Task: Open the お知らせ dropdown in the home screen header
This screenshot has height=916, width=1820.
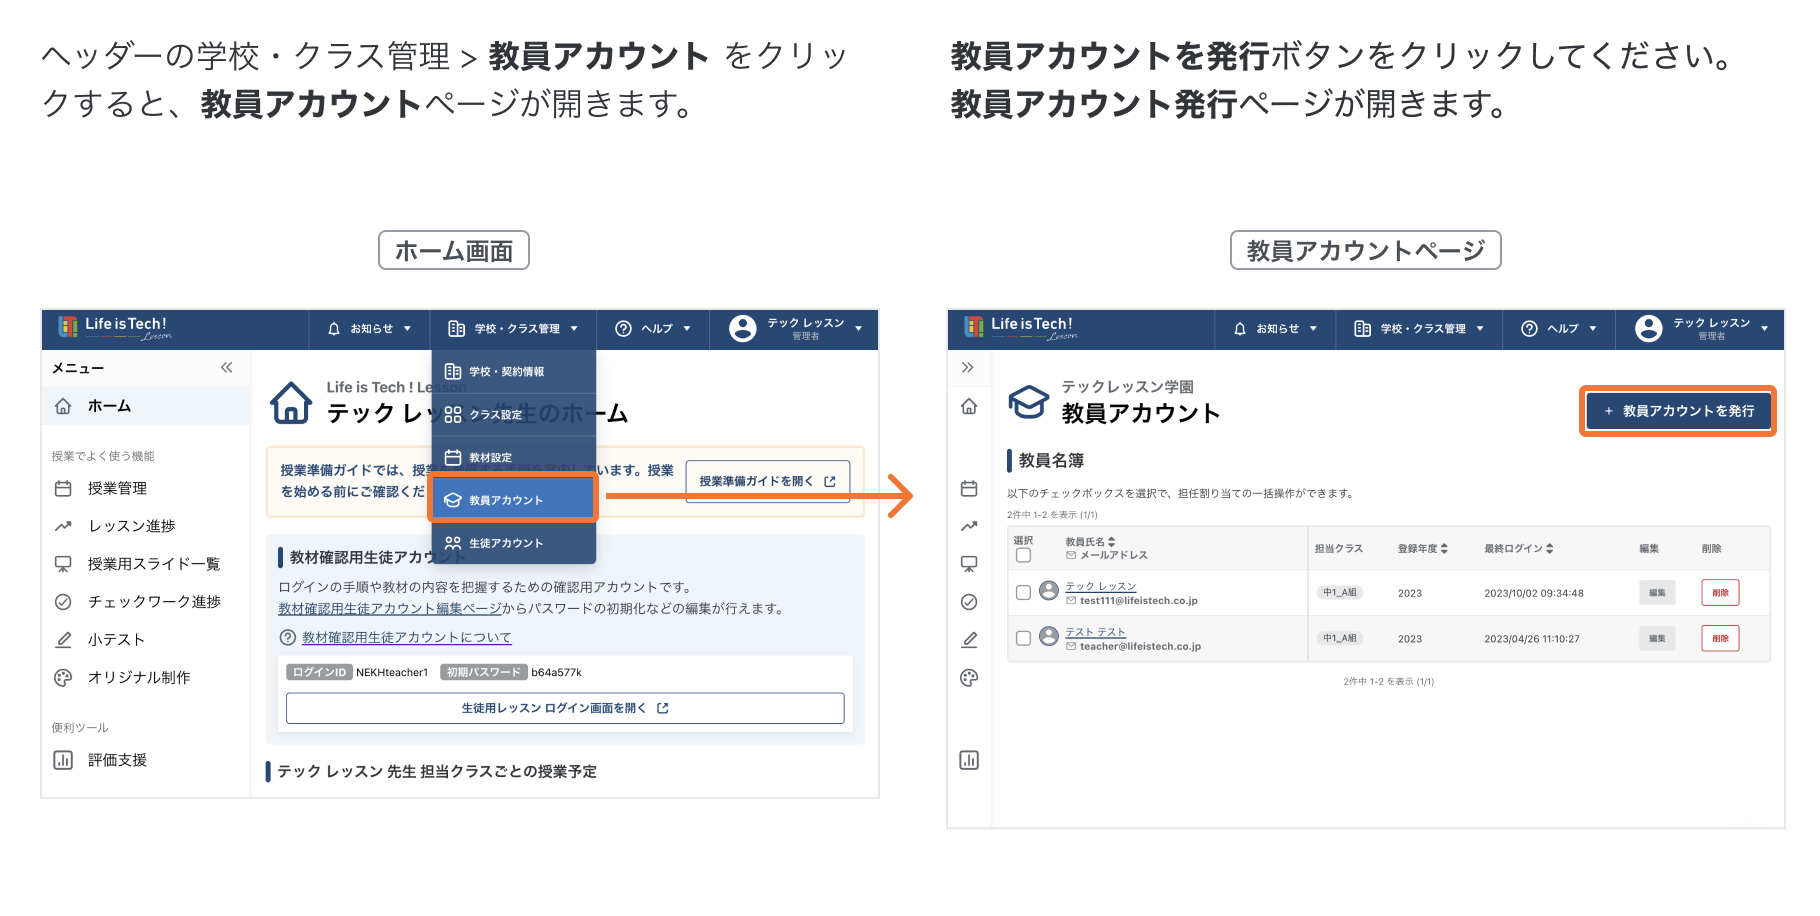Action: click(x=370, y=329)
